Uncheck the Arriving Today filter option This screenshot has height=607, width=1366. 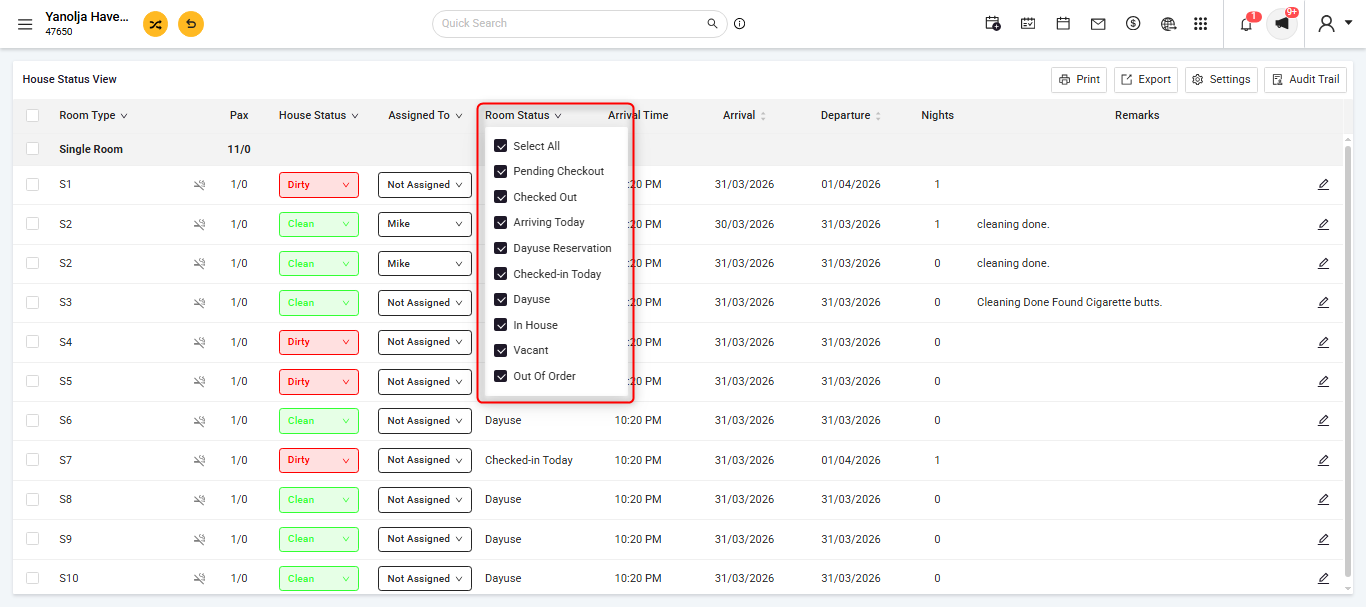coord(501,222)
